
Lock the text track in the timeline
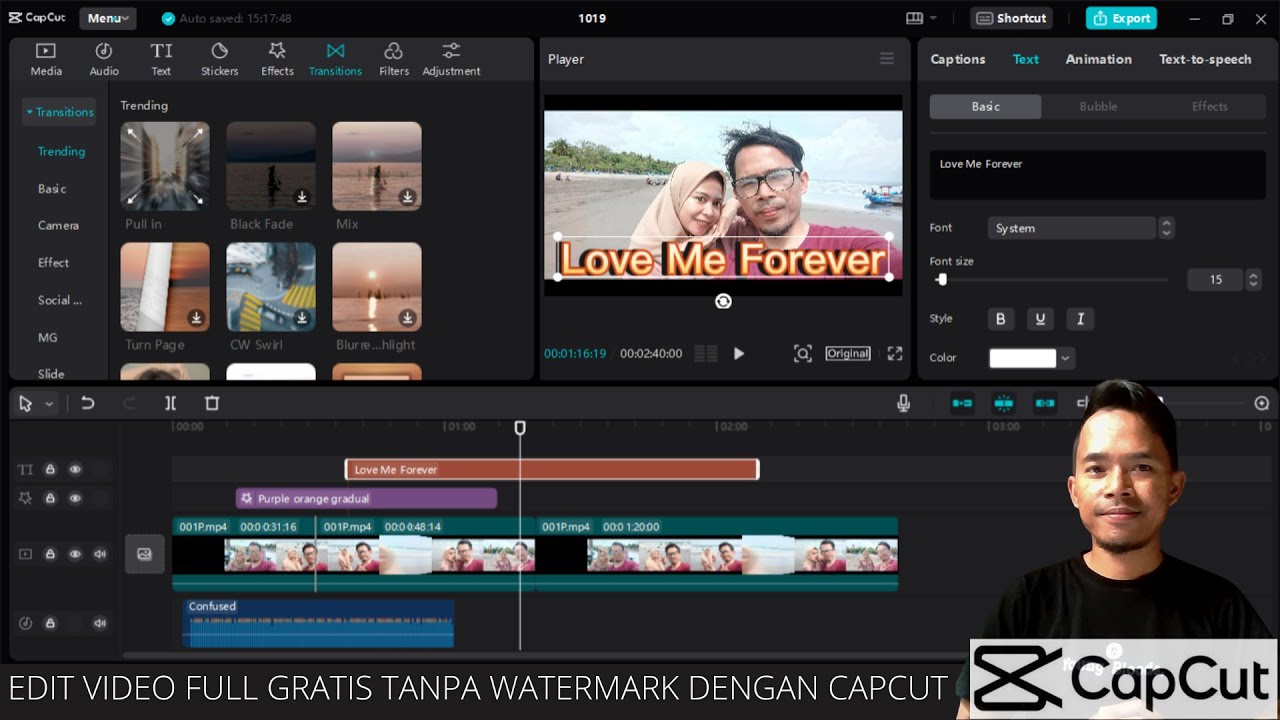[x=50, y=469]
